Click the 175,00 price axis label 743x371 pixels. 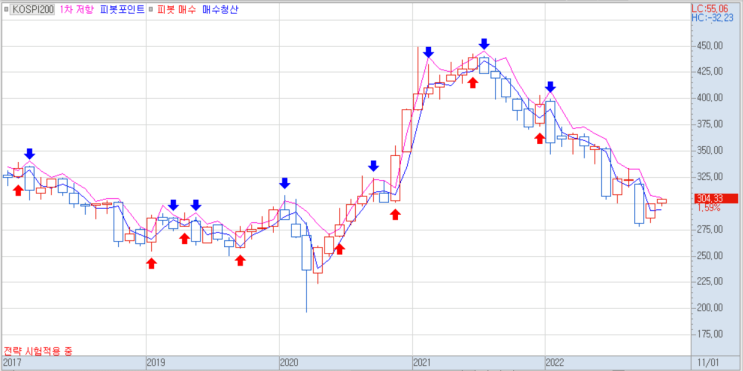click(x=709, y=335)
